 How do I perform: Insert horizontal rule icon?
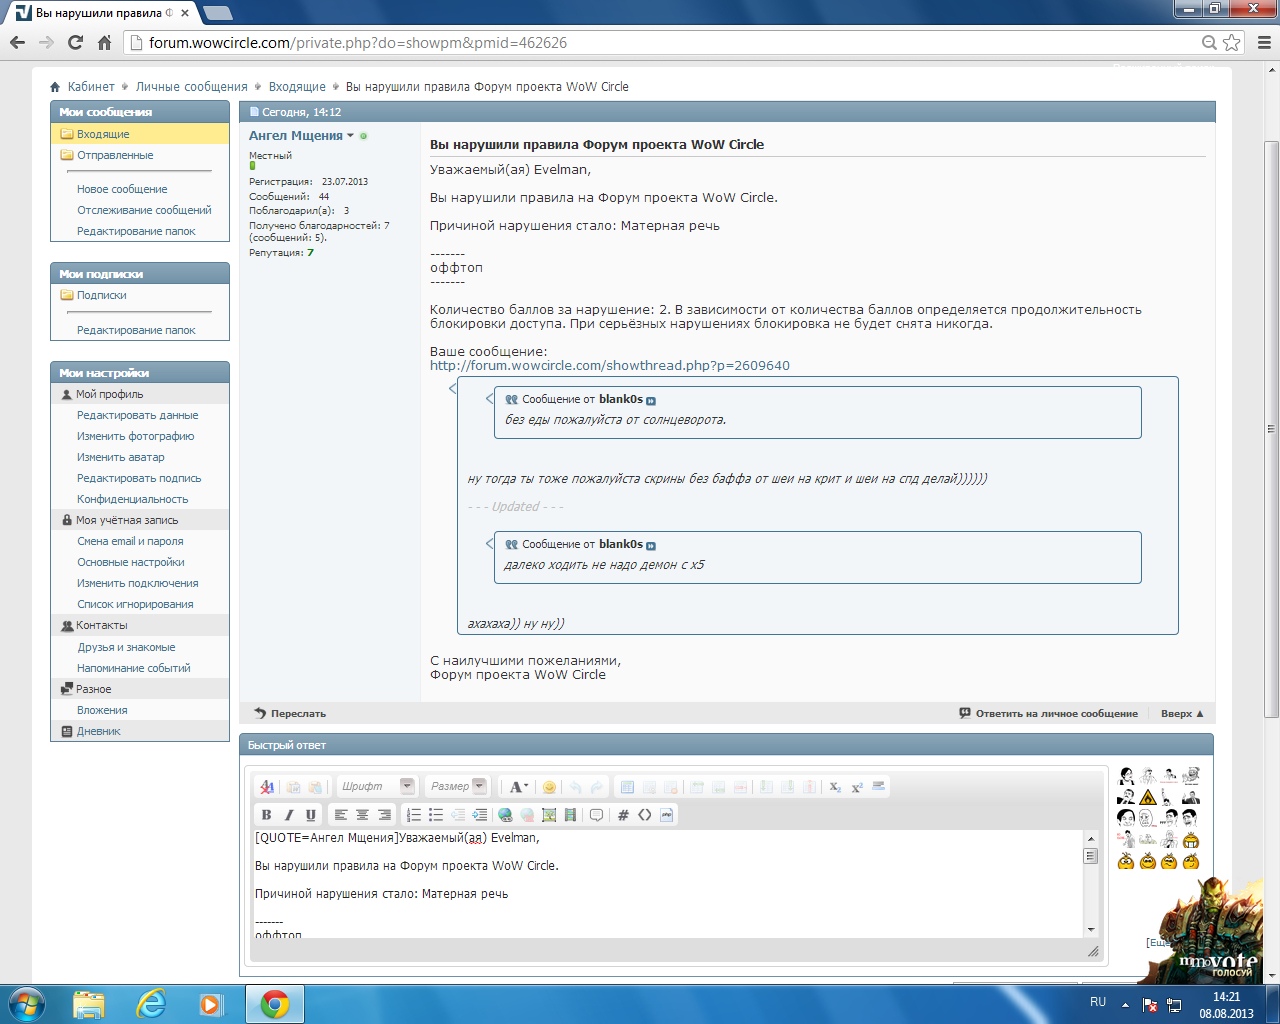(879, 787)
